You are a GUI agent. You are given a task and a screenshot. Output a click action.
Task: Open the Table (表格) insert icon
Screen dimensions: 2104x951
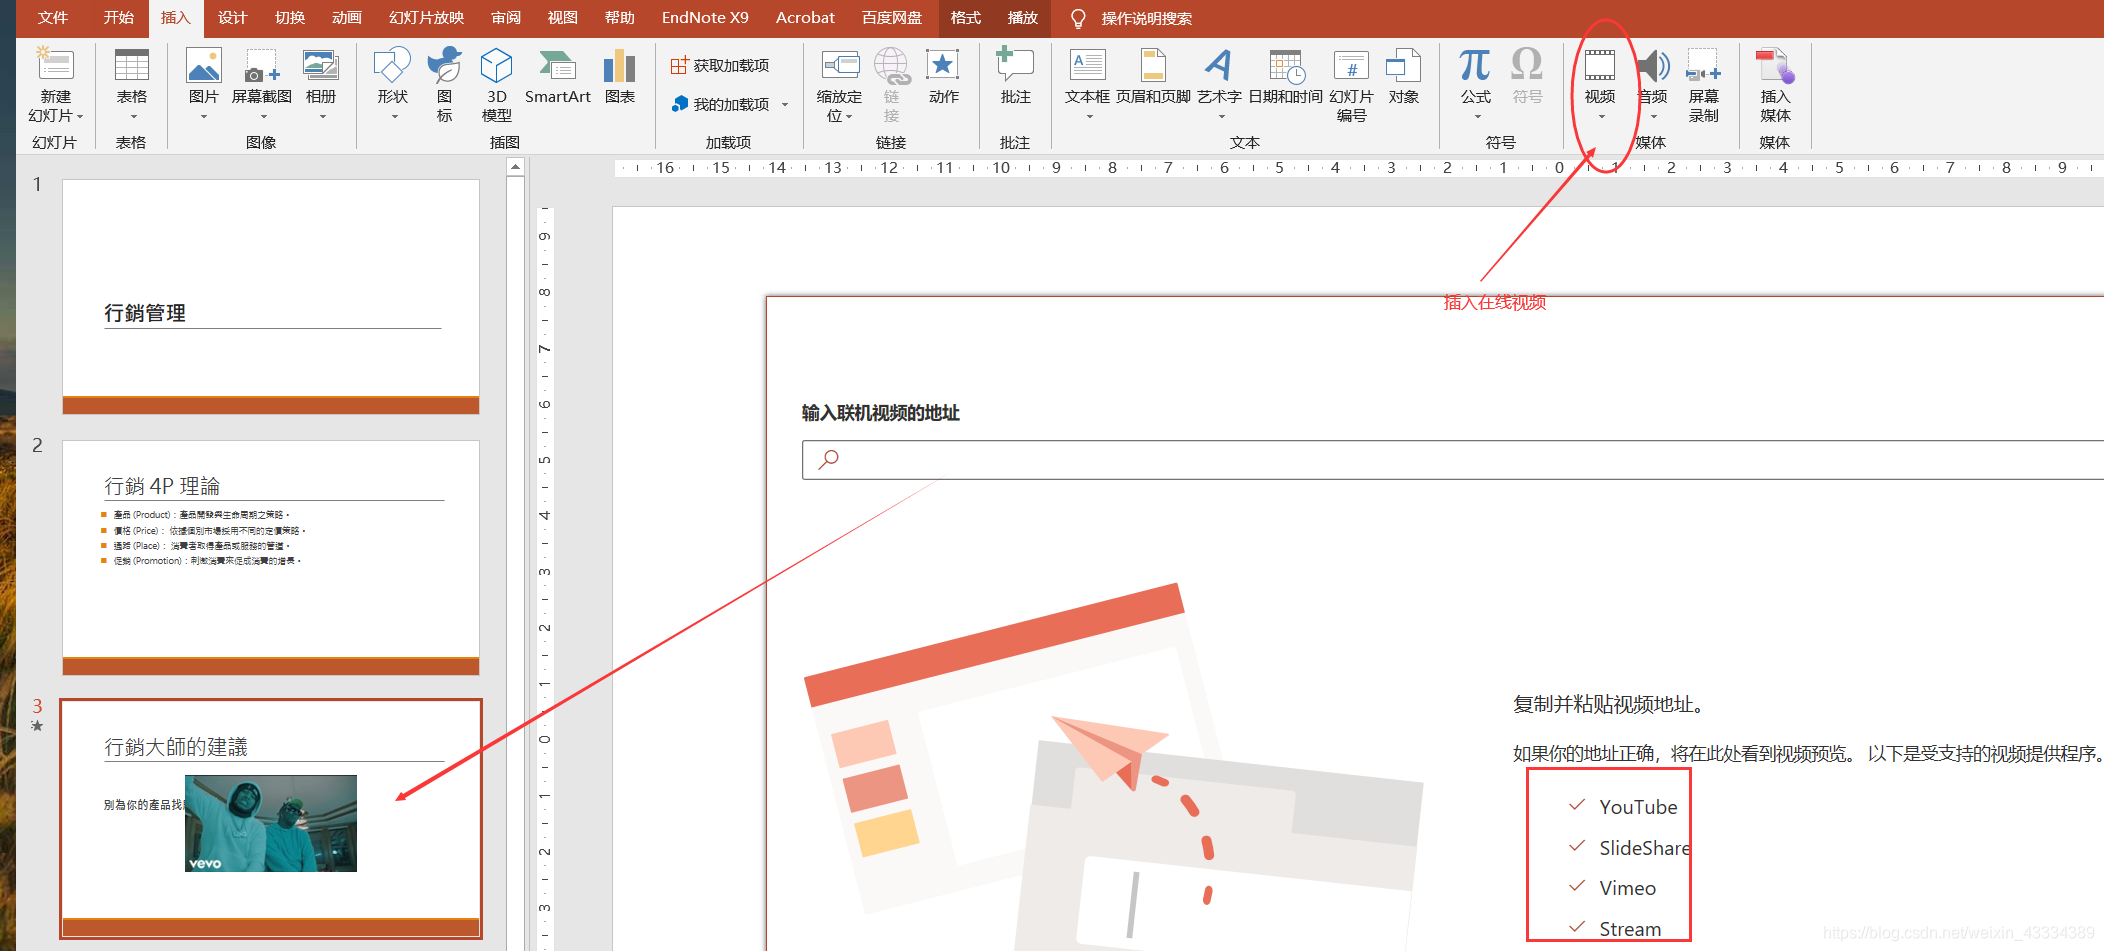coord(132,64)
